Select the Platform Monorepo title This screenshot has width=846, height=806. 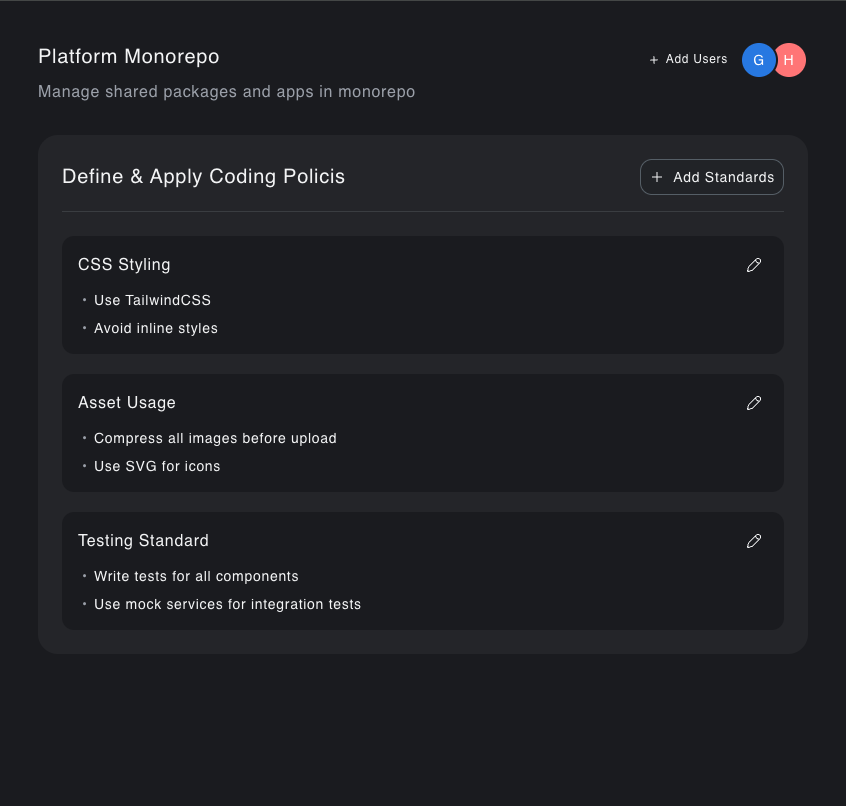tap(129, 56)
